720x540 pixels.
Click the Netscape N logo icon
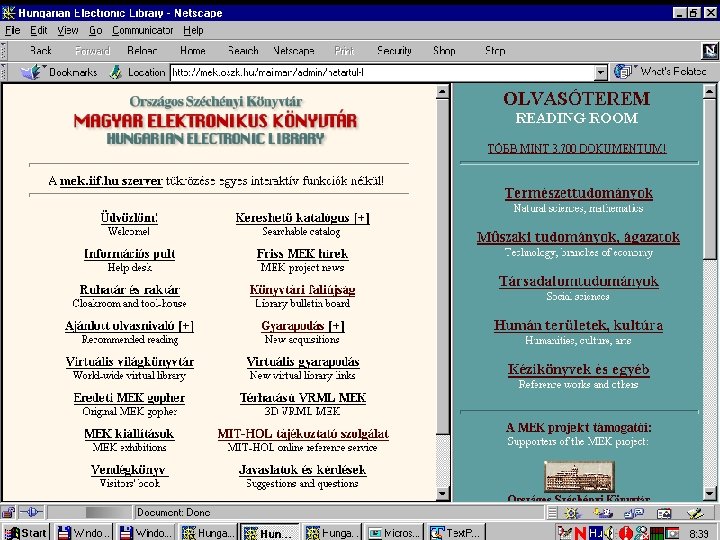tap(710, 51)
